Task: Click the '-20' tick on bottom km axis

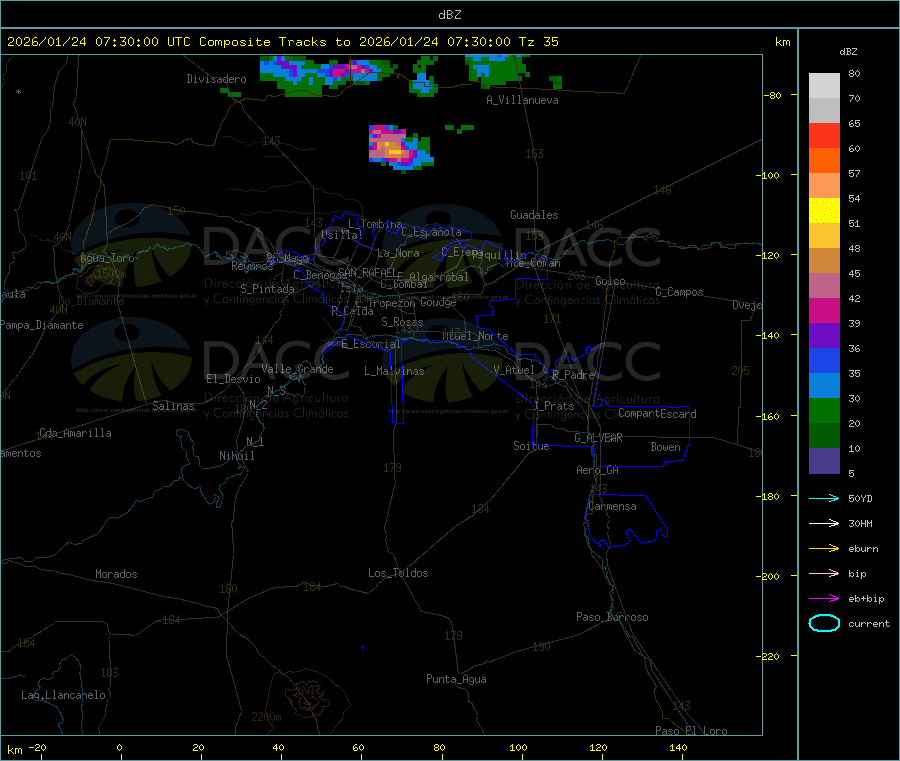Action: (37, 747)
